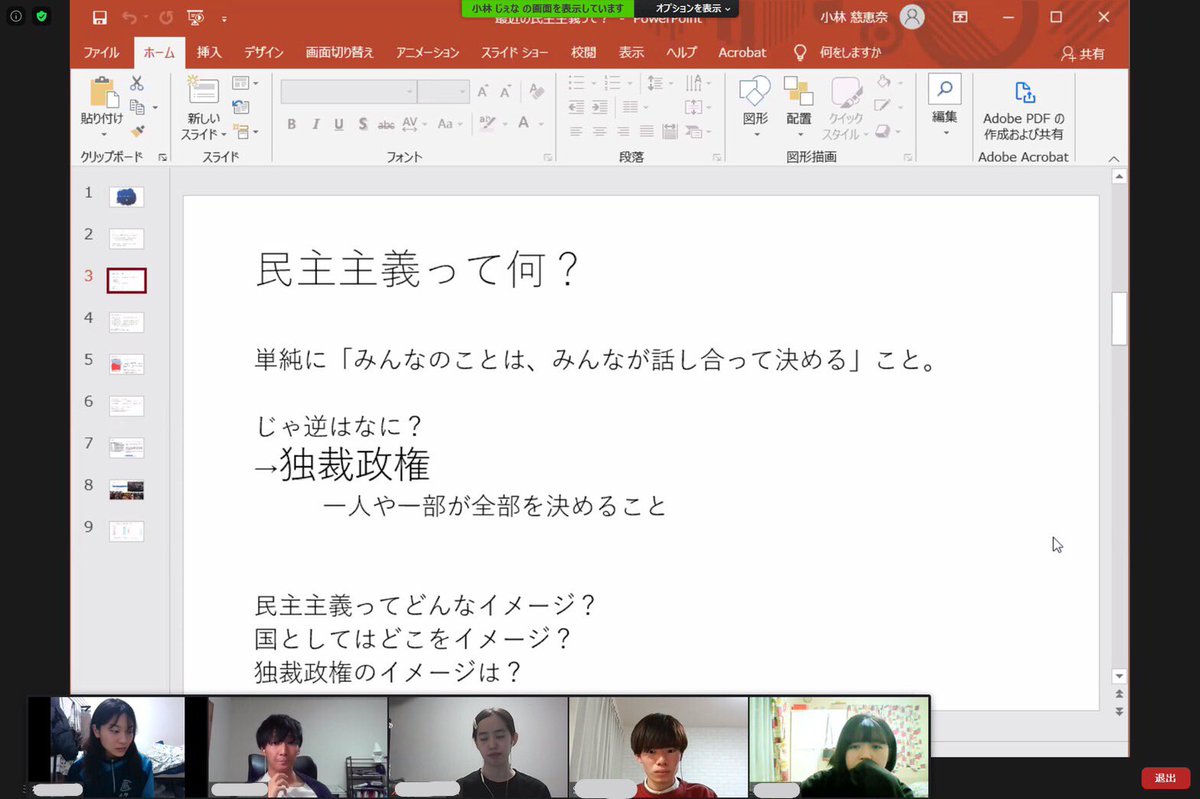
Task: Open the Shape Fill color bucket
Action: click(886, 83)
